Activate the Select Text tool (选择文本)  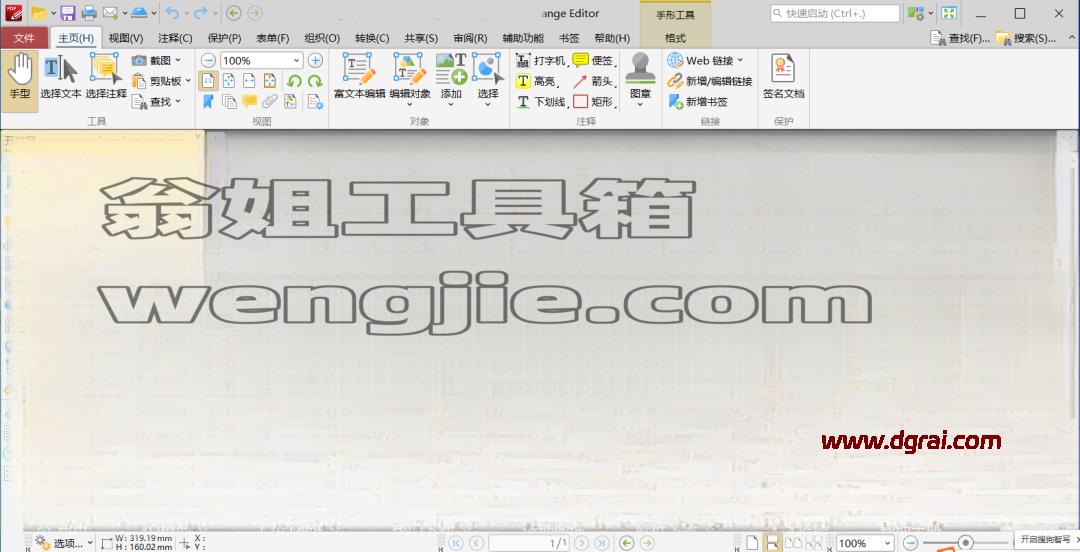61,77
